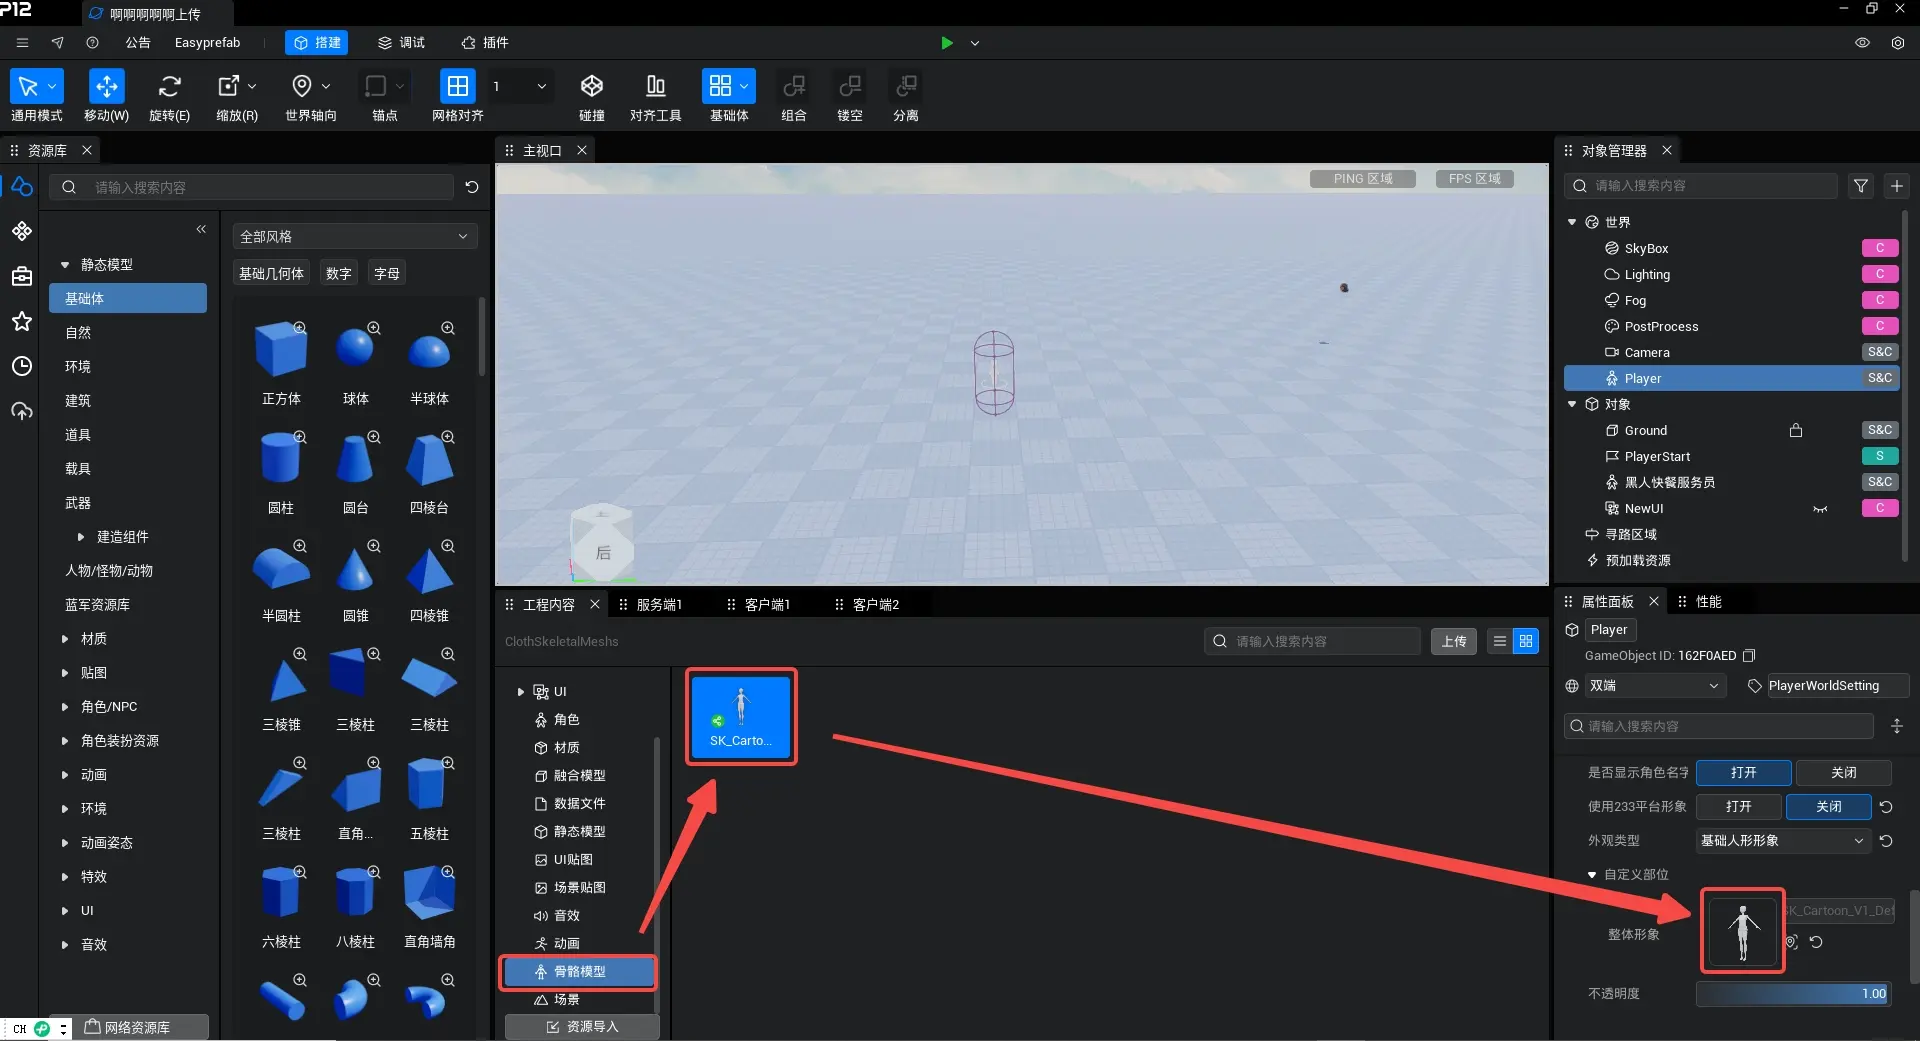1920x1041 pixels.
Task: Click the green Play button
Action: click(x=946, y=43)
